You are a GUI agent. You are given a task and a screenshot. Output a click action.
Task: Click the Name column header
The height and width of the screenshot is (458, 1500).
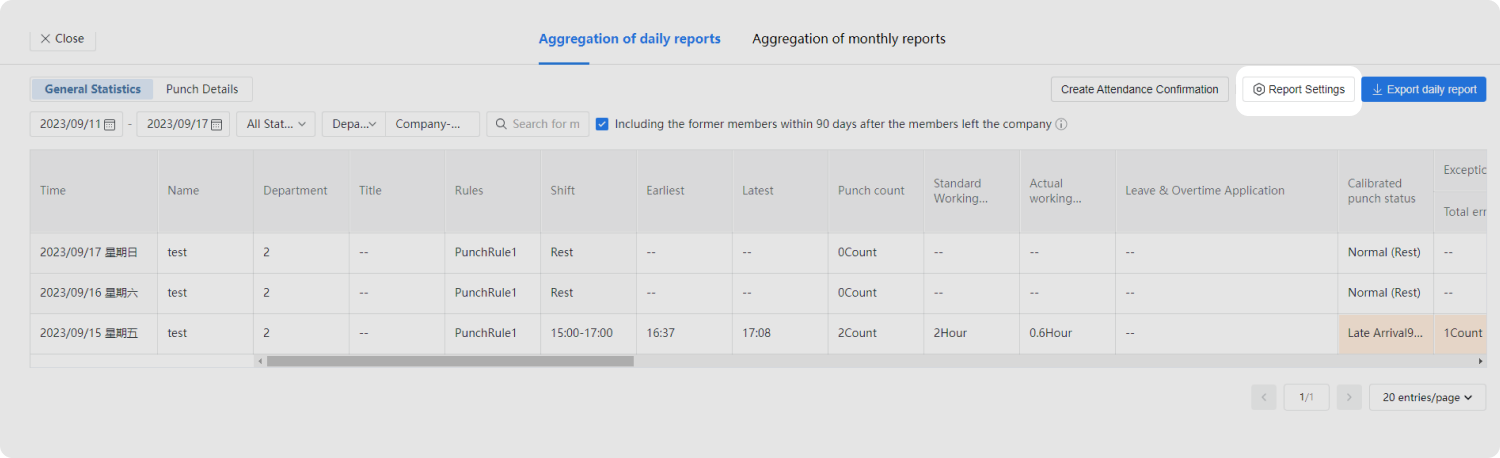pyautogui.click(x=205, y=191)
